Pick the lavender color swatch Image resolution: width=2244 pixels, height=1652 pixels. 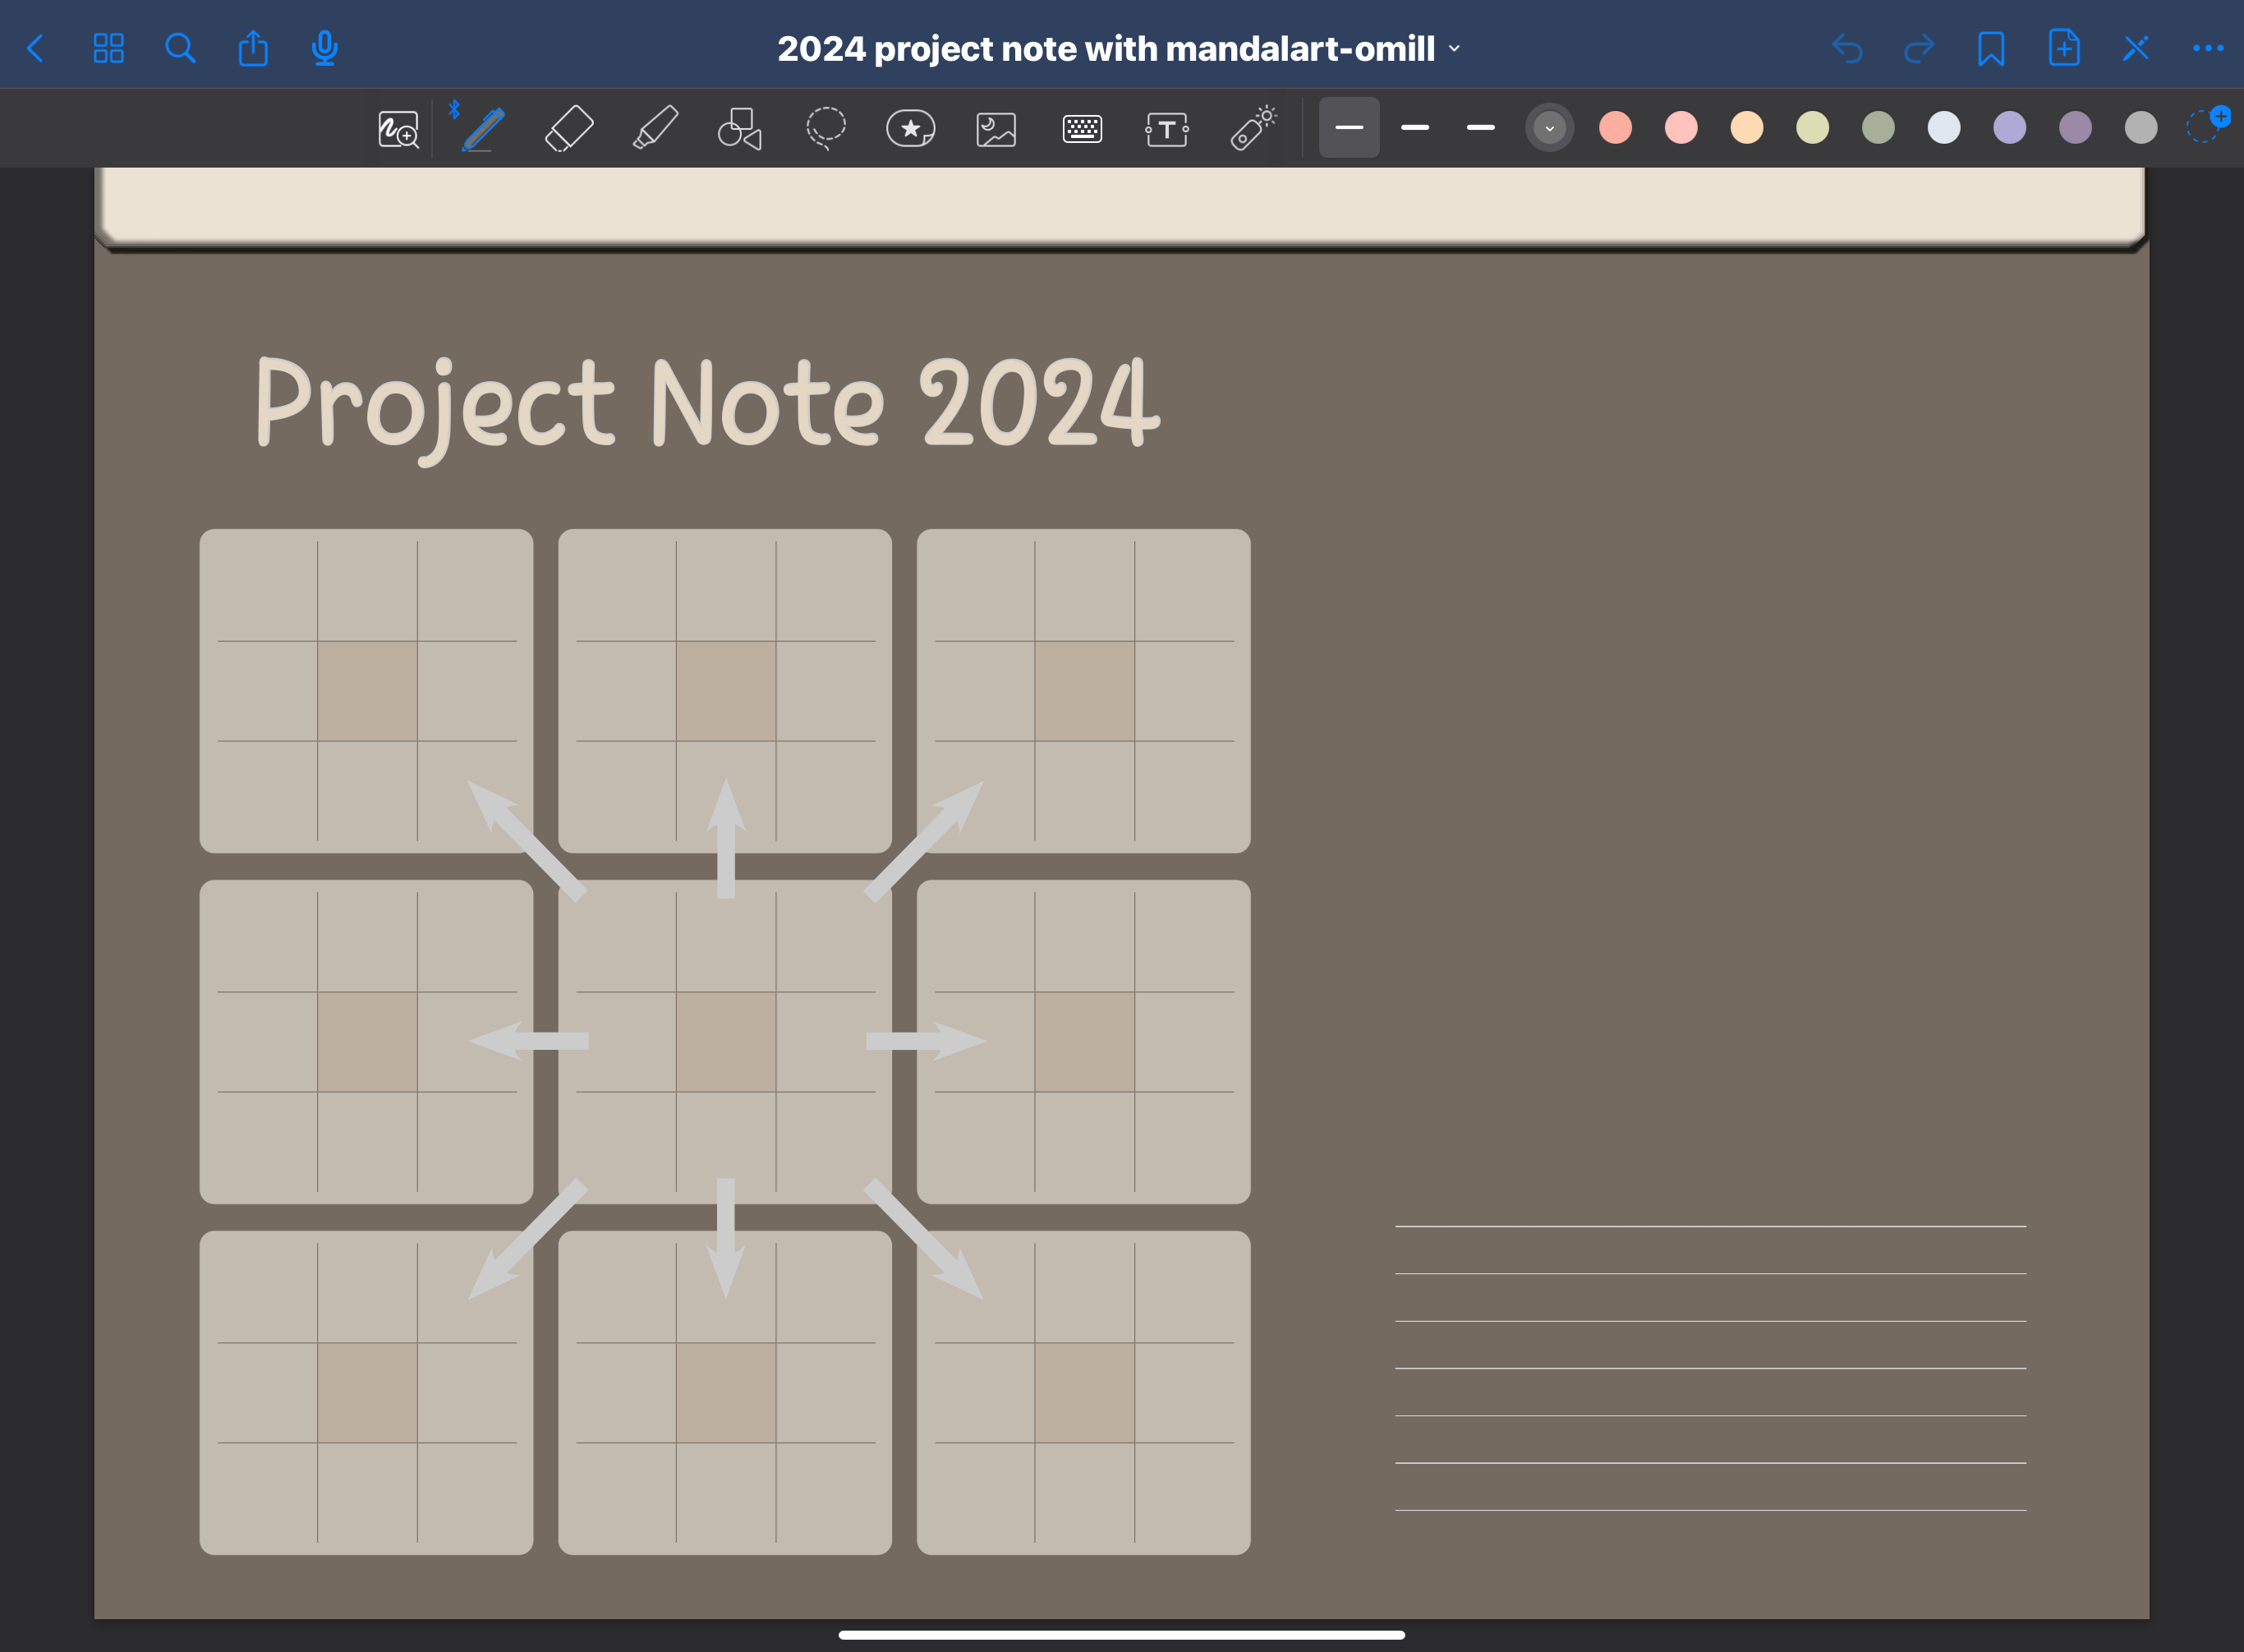2010,127
